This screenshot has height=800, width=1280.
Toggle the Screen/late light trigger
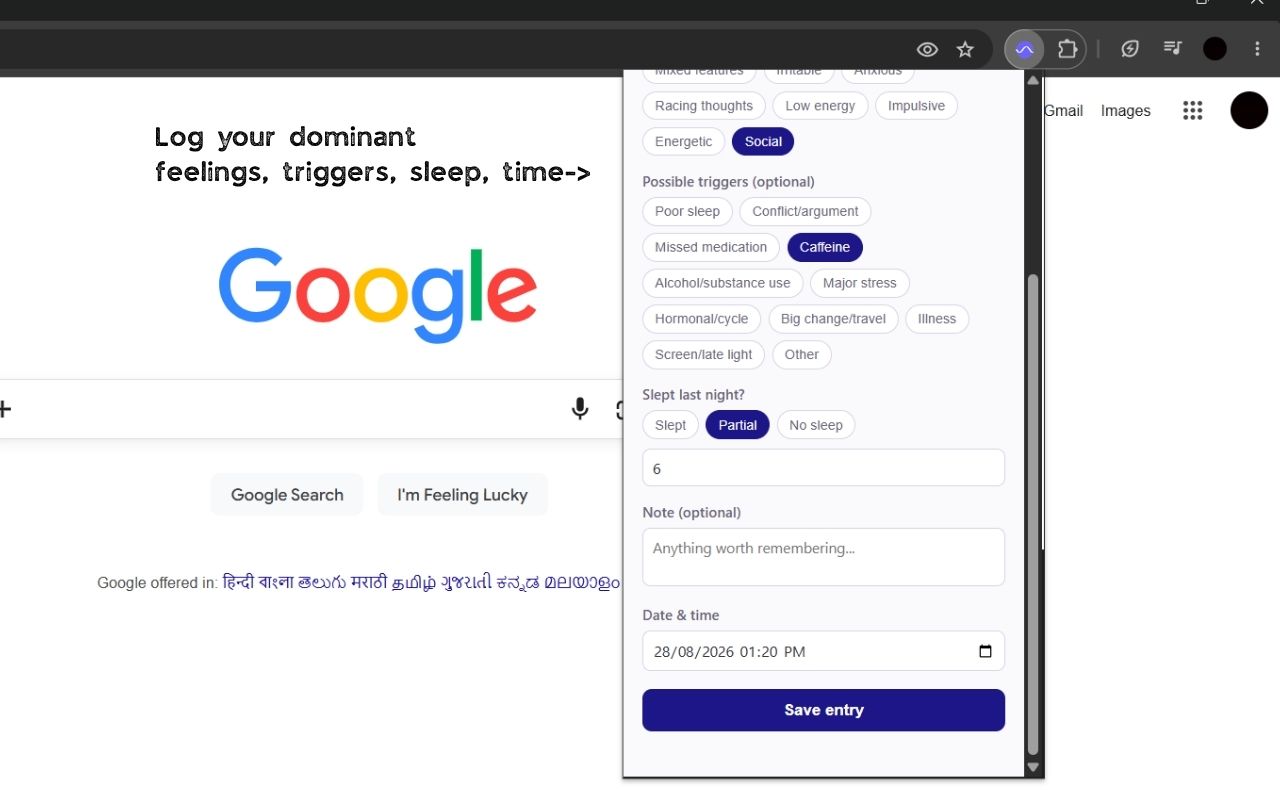tap(704, 355)
